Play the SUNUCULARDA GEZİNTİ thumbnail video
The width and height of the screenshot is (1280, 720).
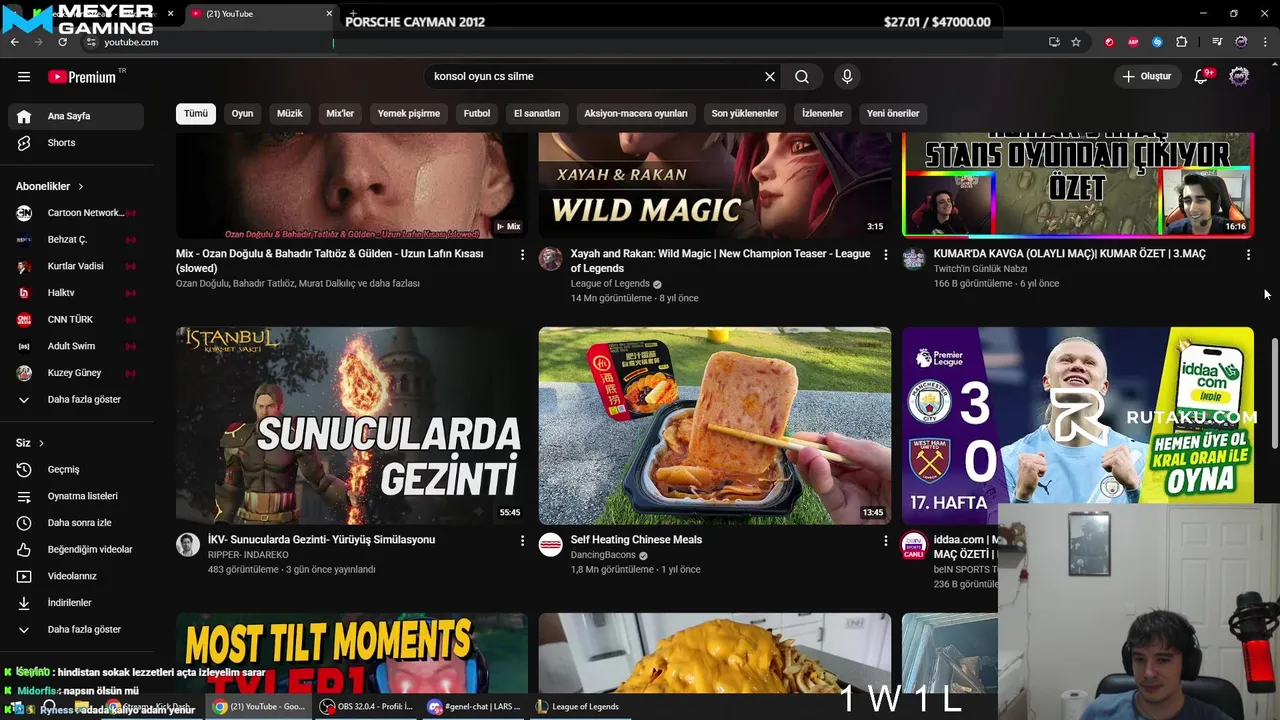coord(351,426)
